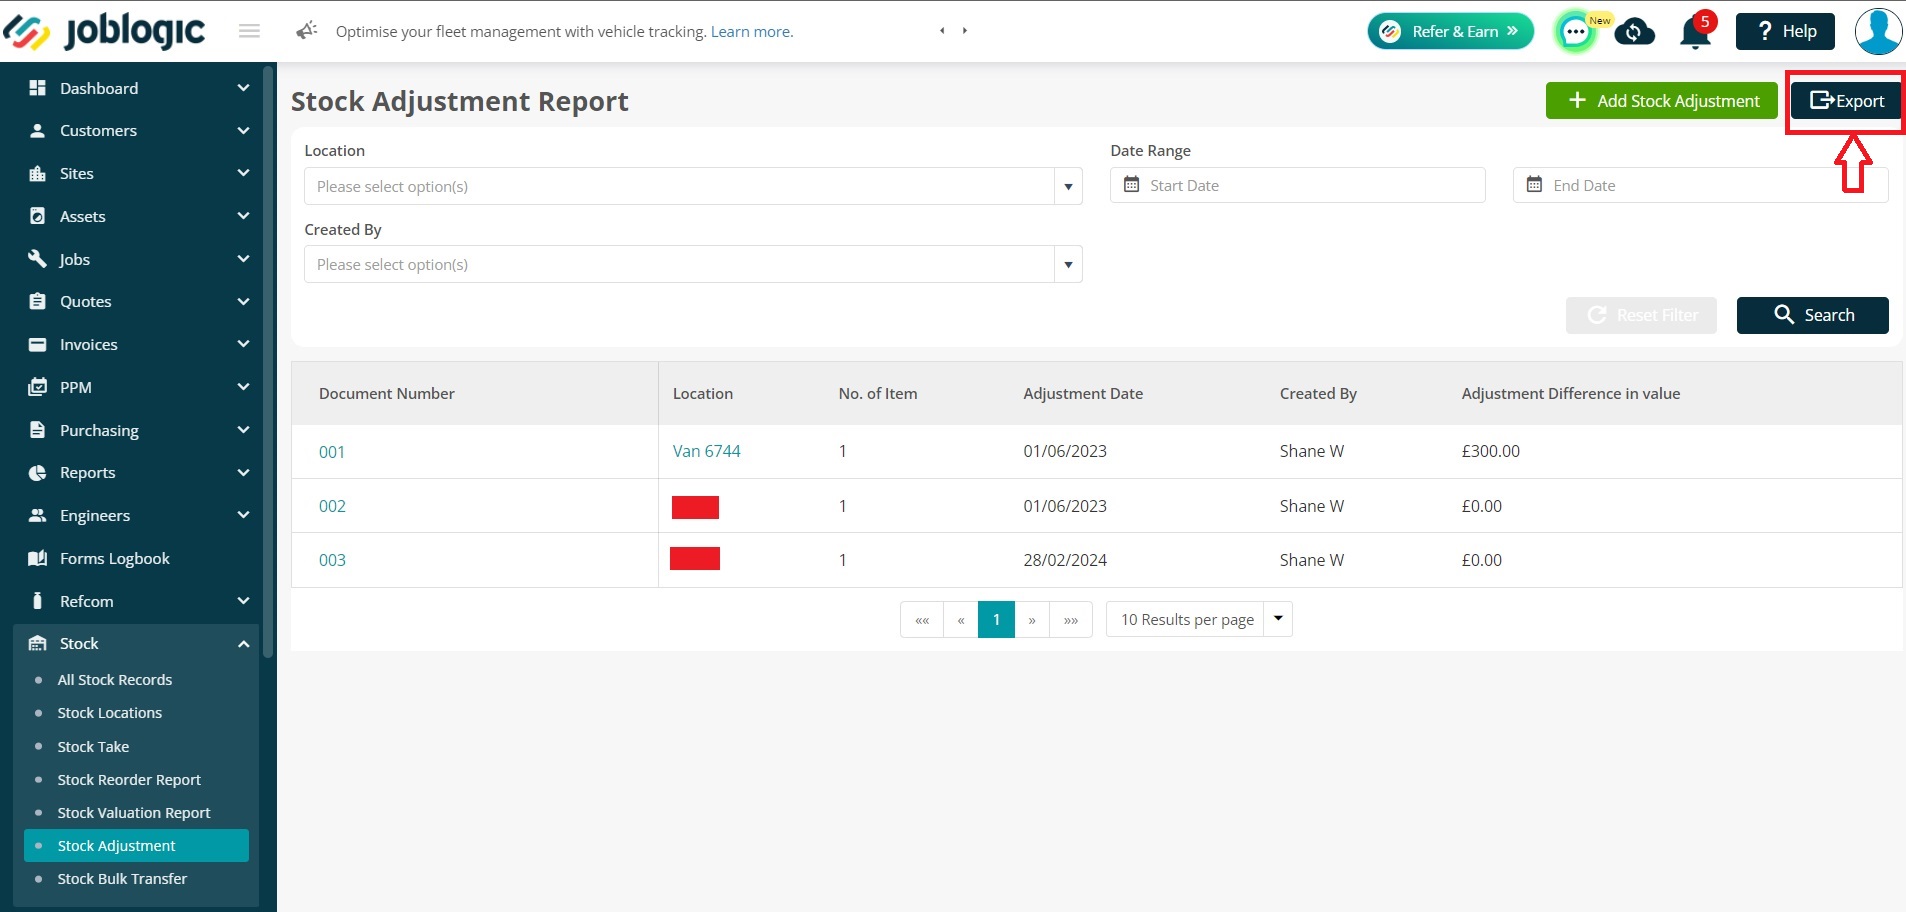Click the megaphone announcement icon

point(306,31)
